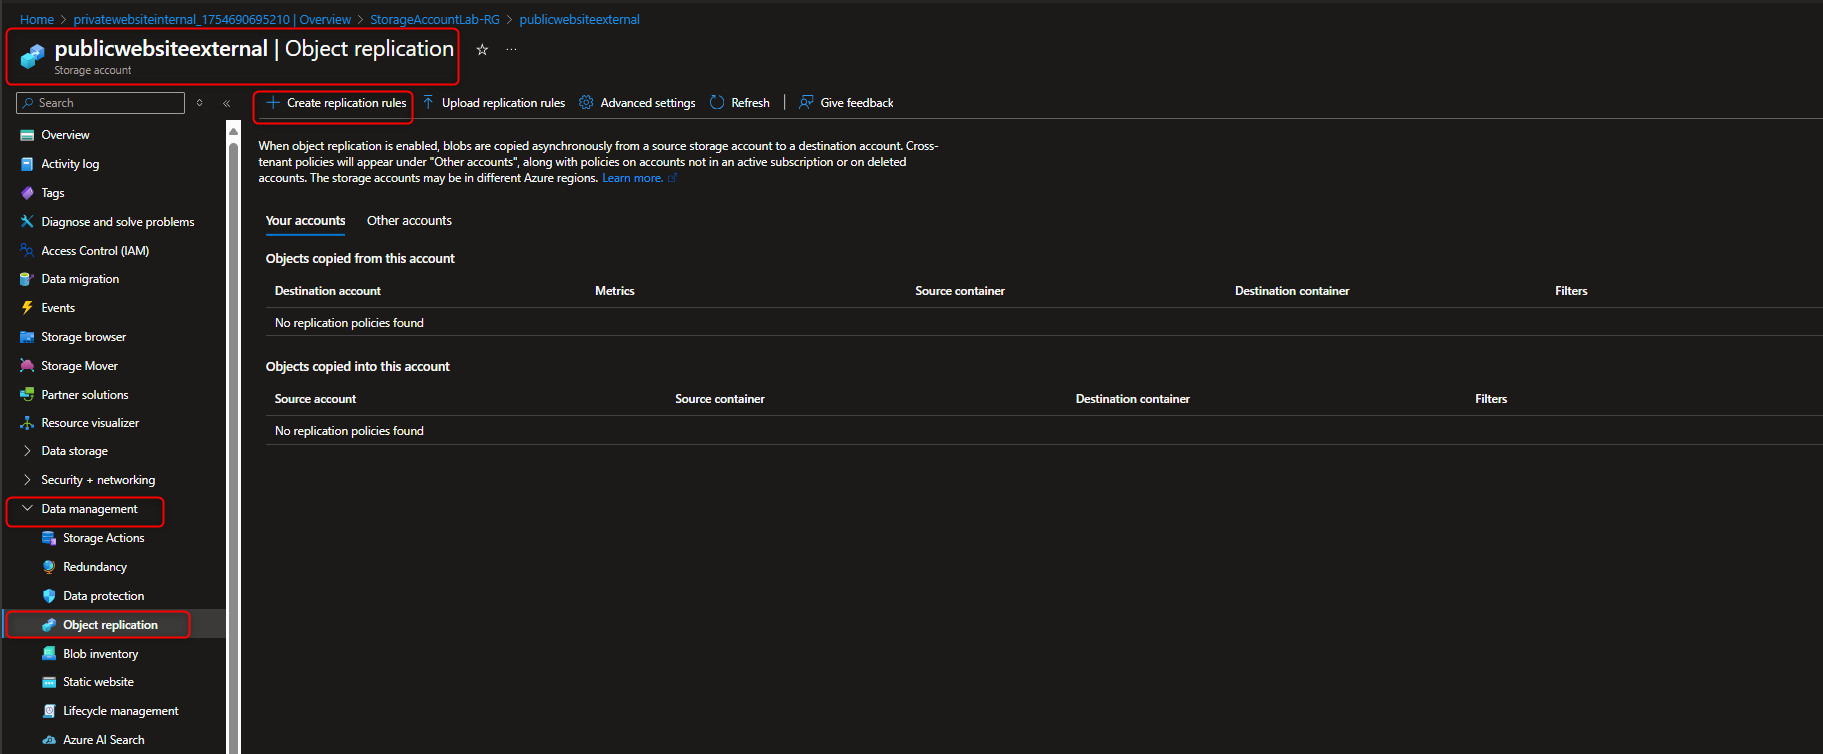Click the Diagnose and solve problems icon

[27, 222]
